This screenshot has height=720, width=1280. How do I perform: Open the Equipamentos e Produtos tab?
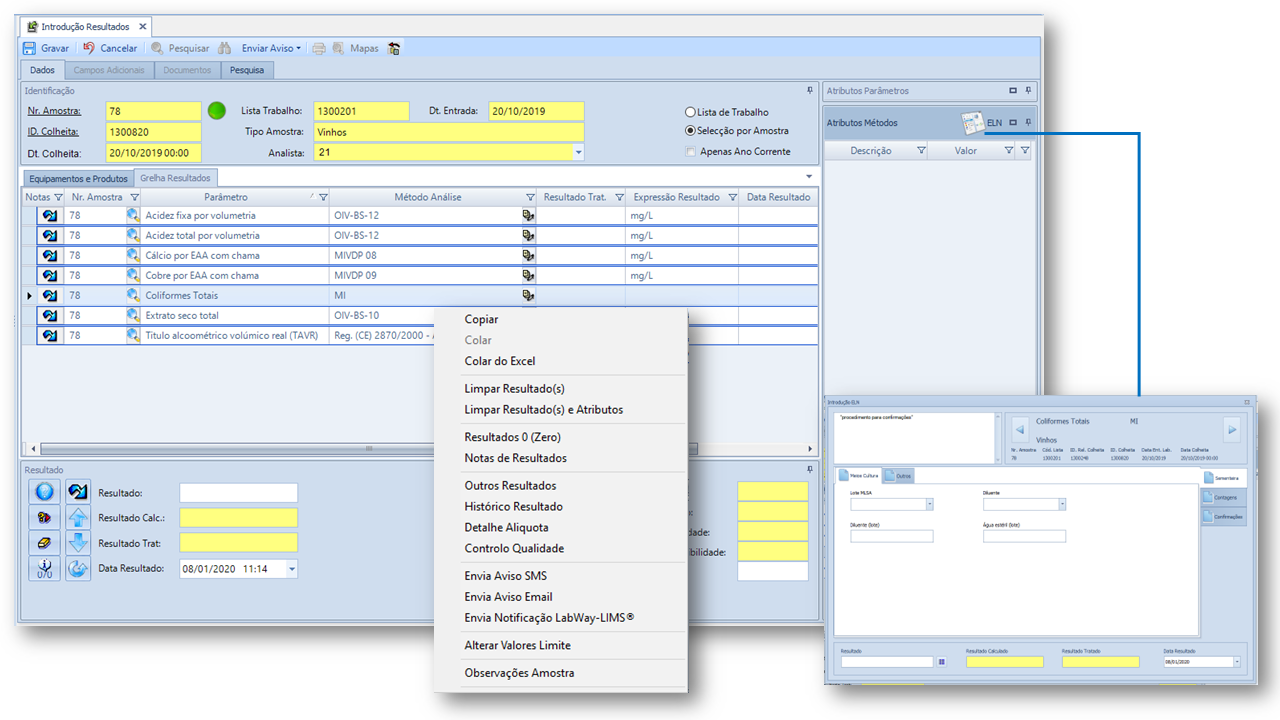point(78,178)
